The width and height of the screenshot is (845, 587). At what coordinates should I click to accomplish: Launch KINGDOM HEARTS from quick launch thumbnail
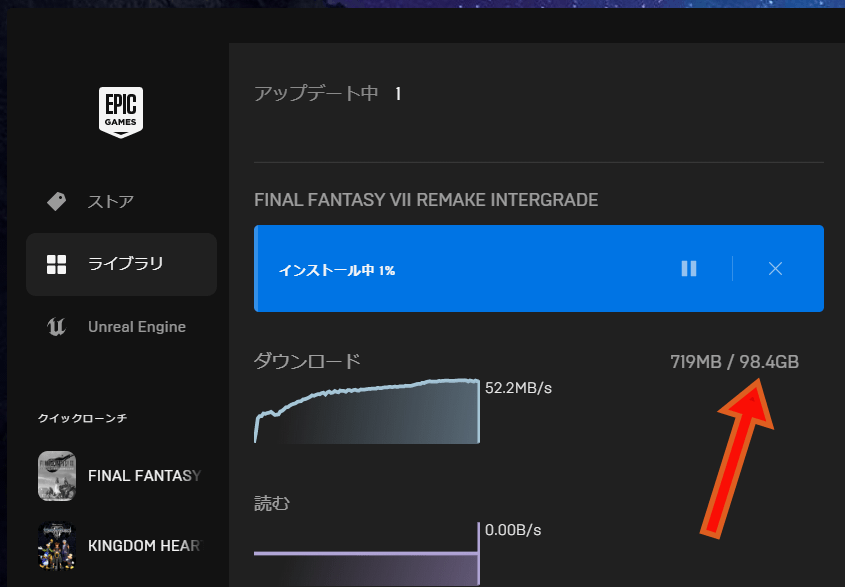coord(57,545)
